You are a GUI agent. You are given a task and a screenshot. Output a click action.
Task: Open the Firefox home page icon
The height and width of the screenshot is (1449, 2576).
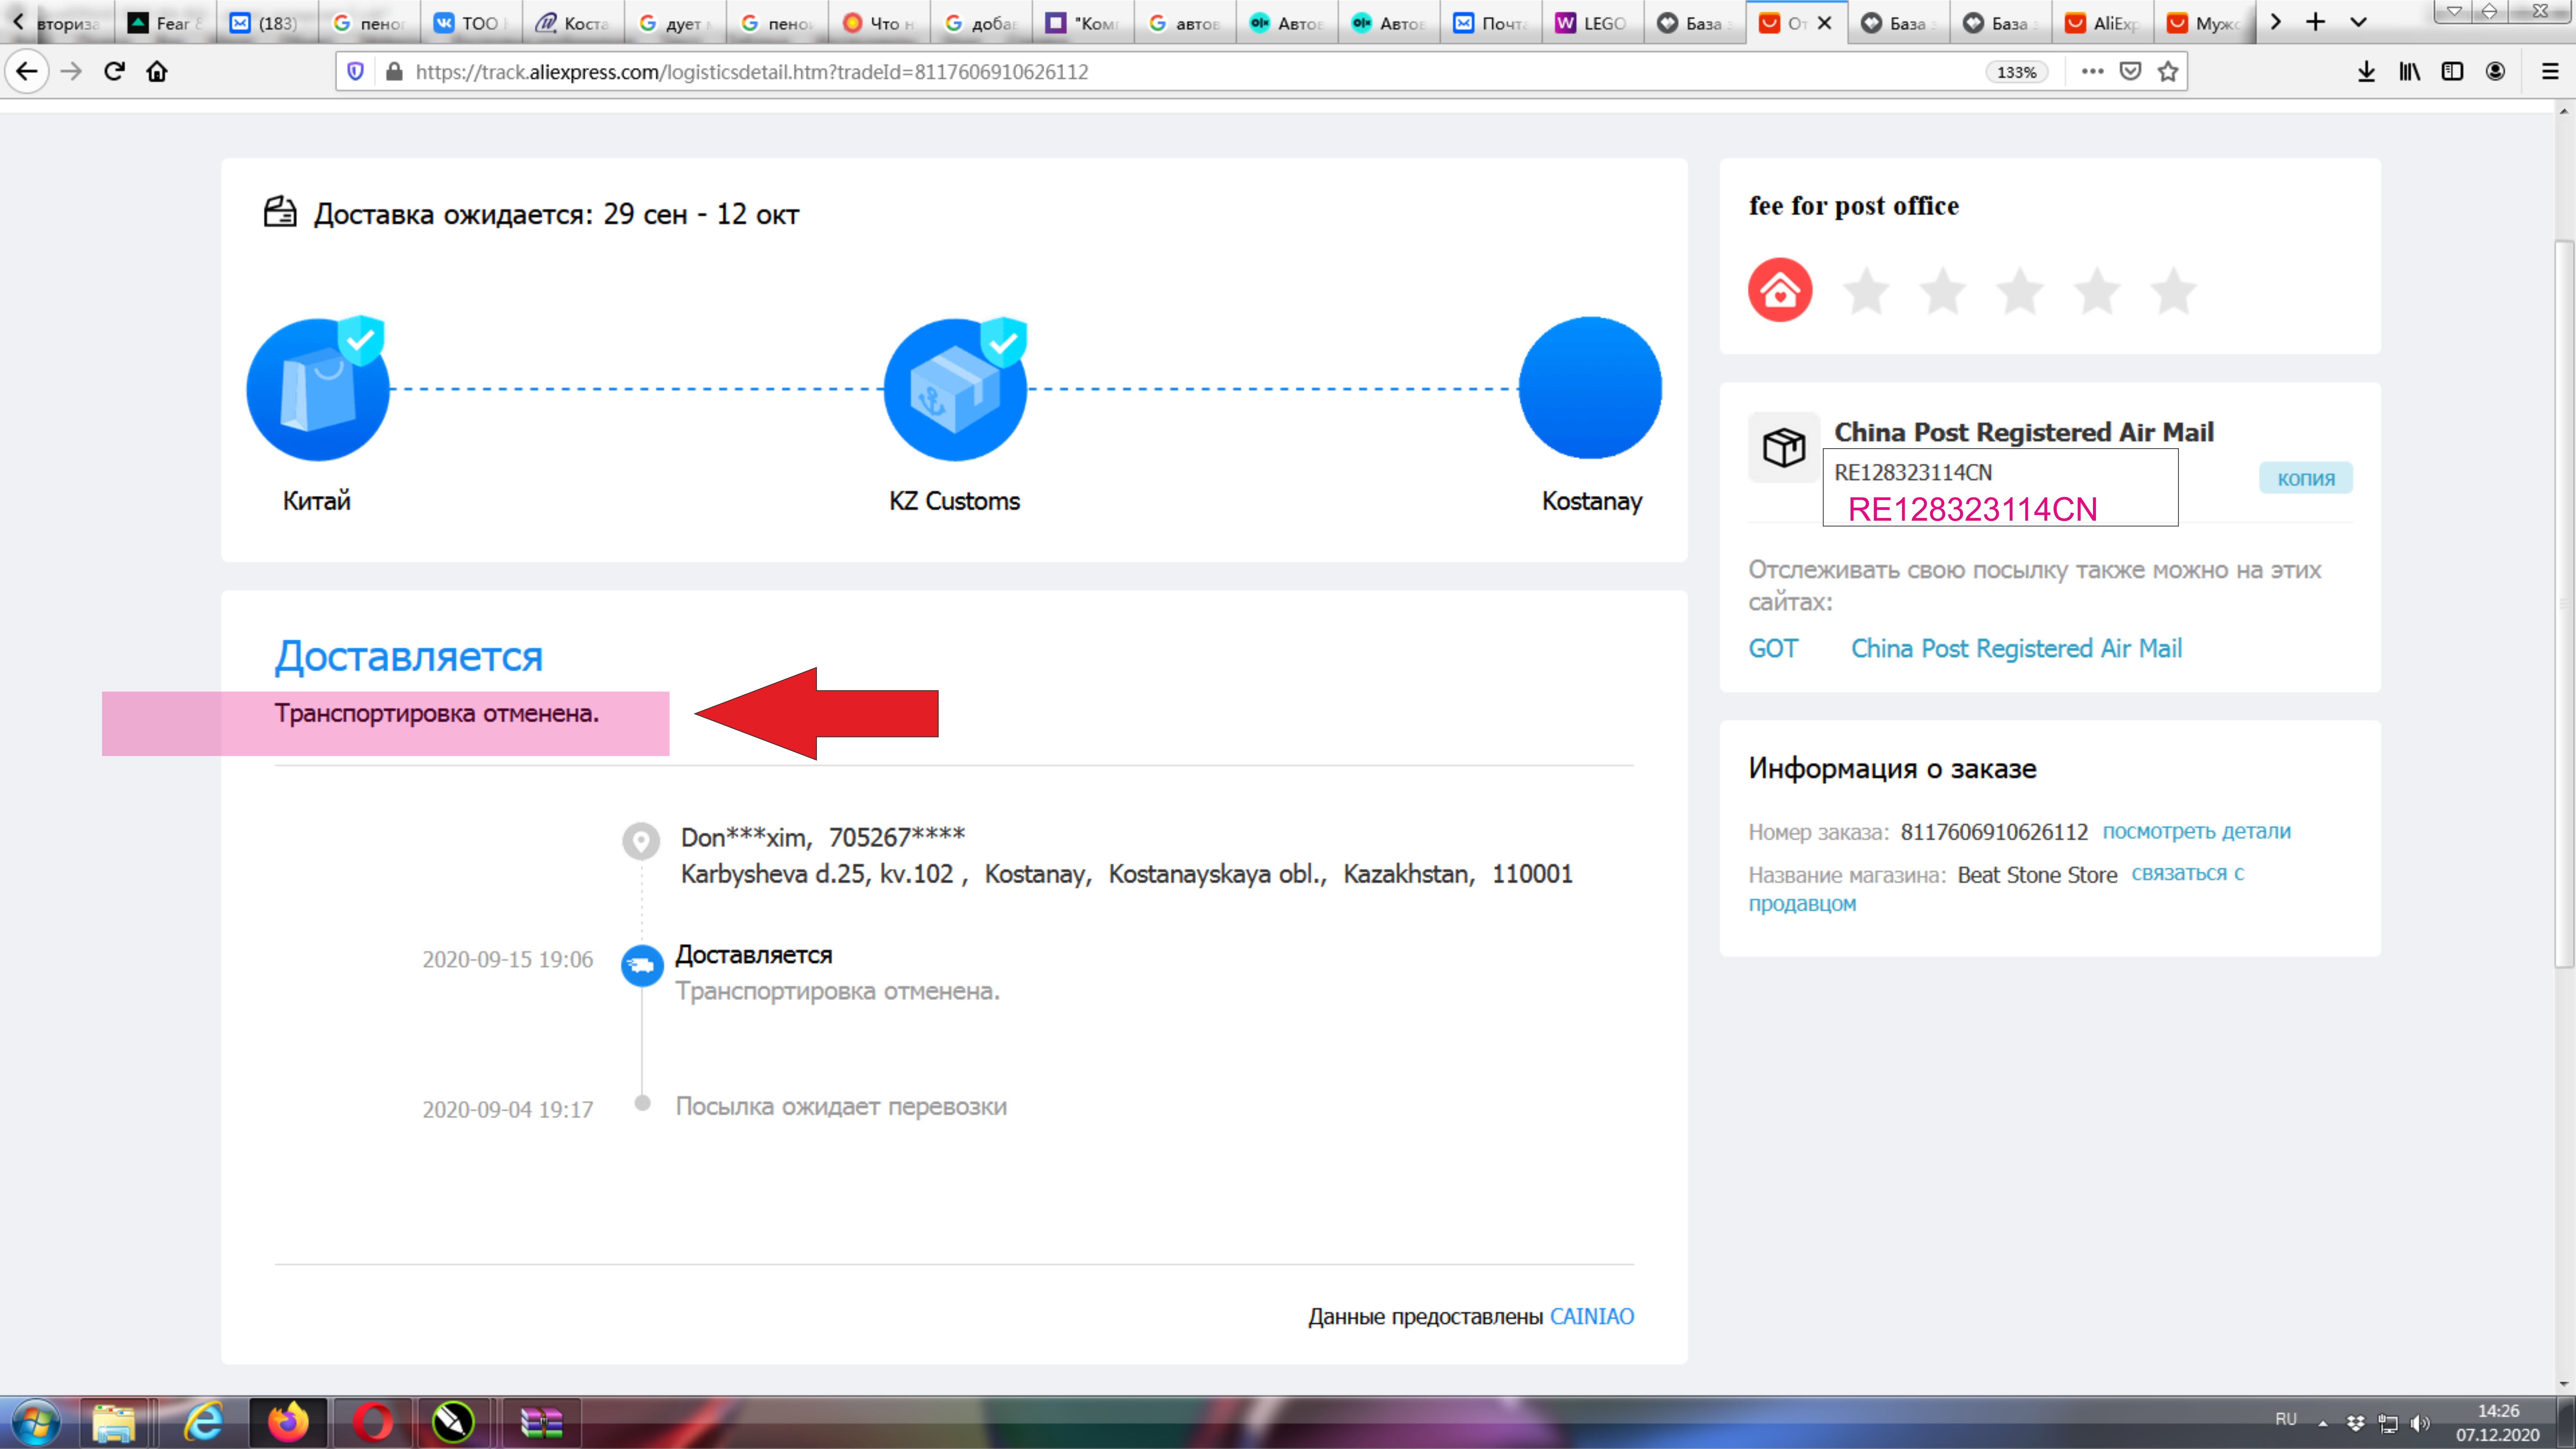click(x=157, y=71)
